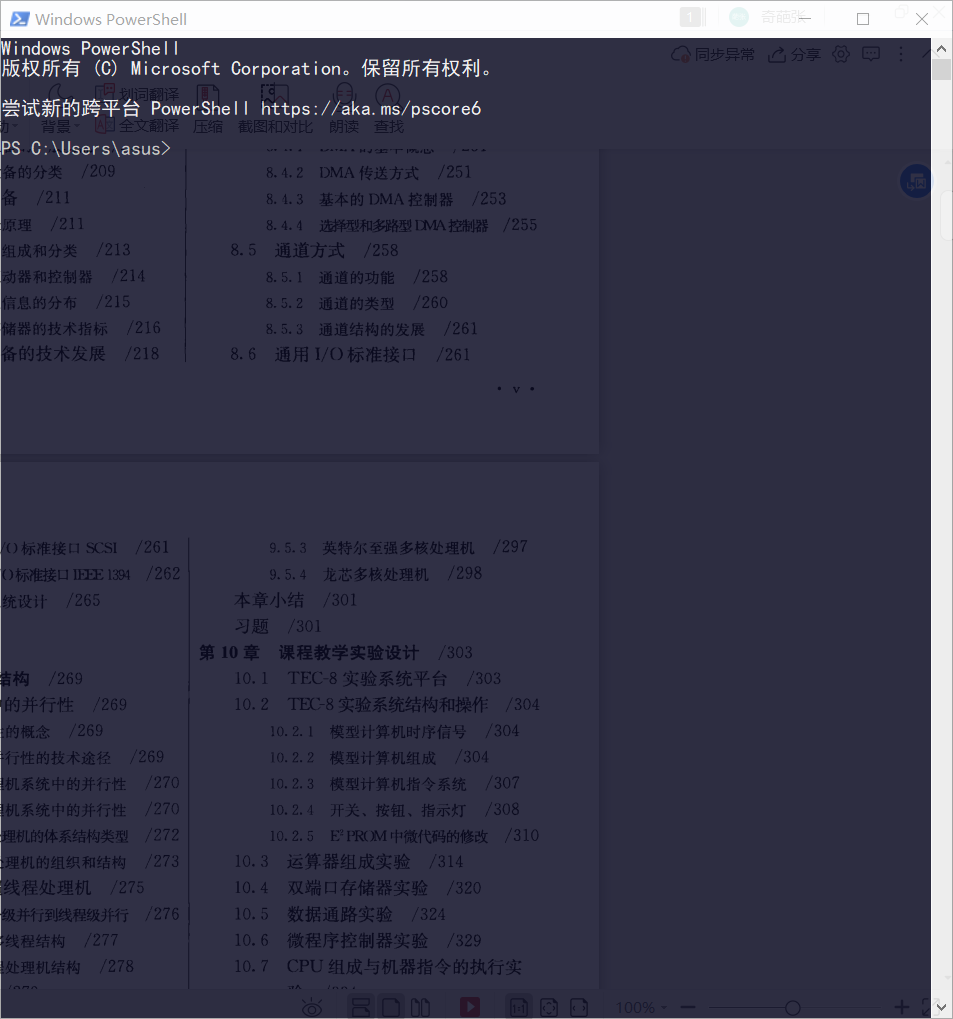953x1019 pixels.
Task: Click fit-width icon in PDF status bar
Action: (x=579, y=1008)
